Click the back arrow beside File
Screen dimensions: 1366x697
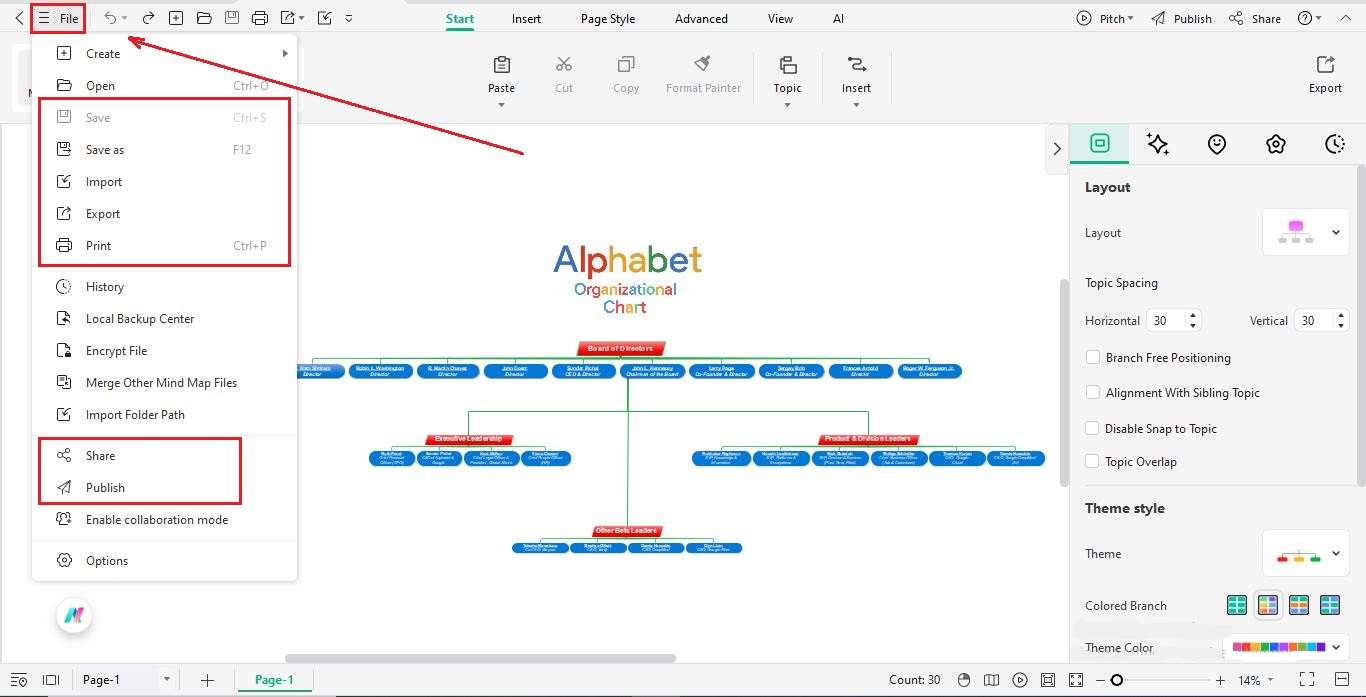pos(19,18)
